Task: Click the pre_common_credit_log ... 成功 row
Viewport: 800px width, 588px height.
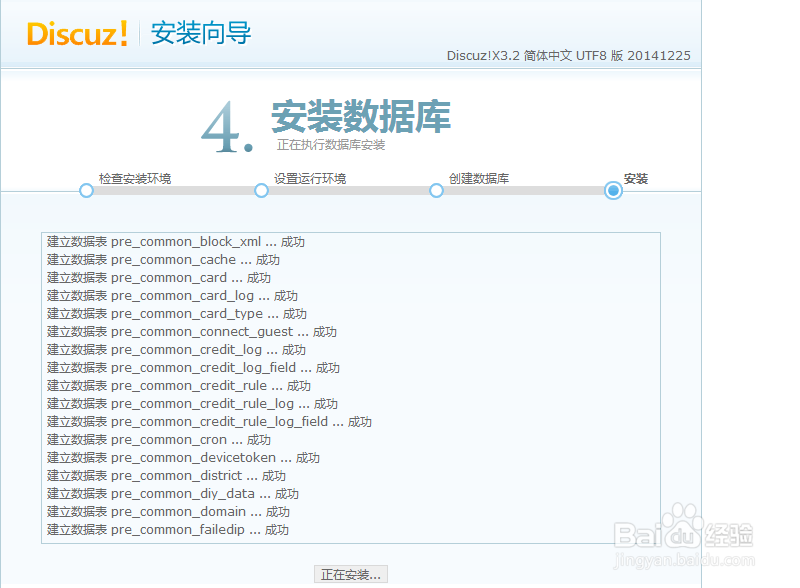Action: [176, 350]
